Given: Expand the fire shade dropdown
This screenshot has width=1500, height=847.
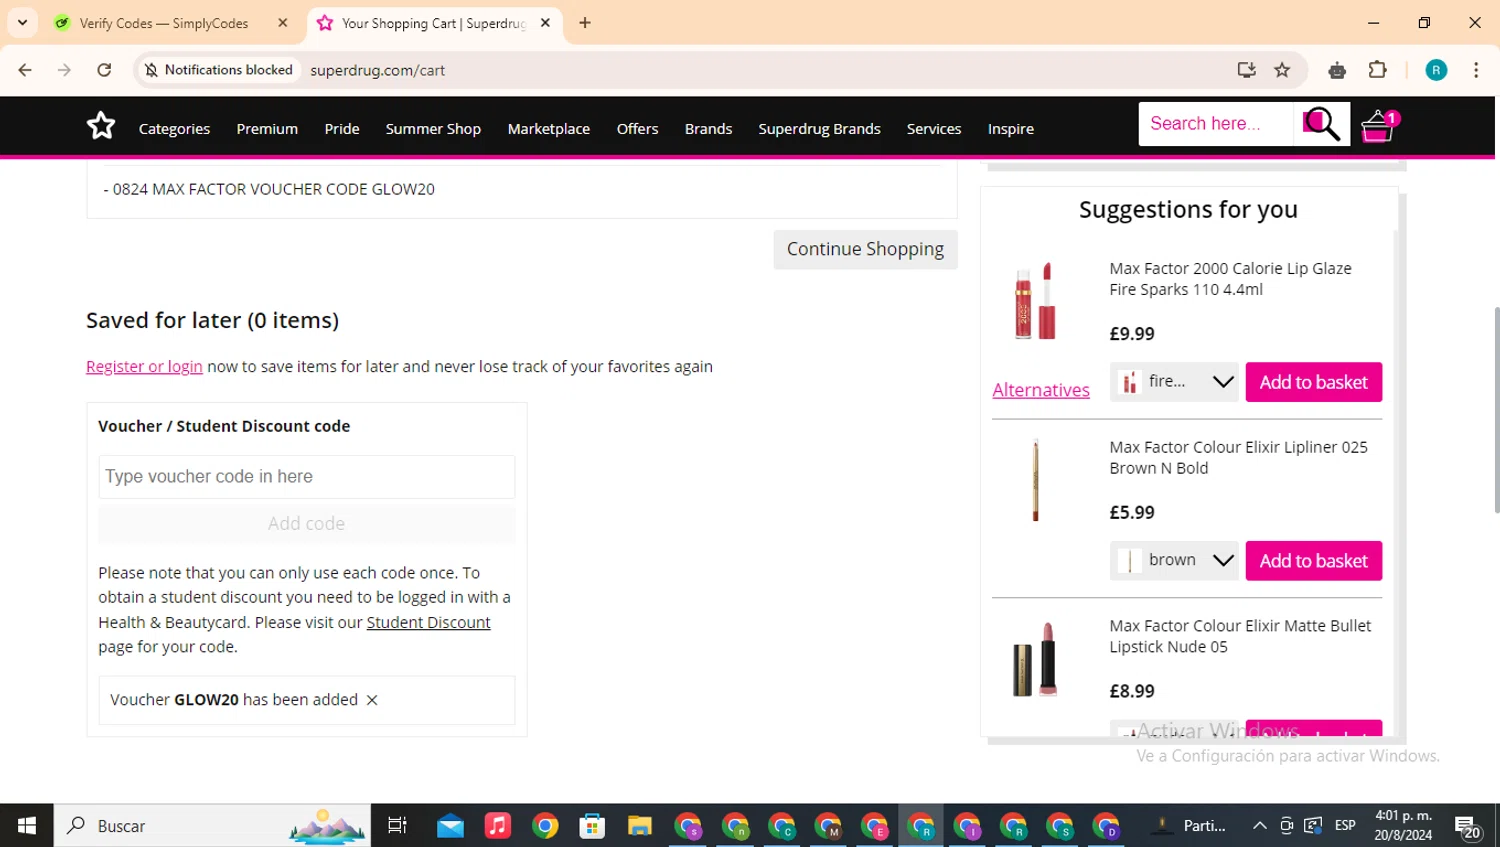Looking at the screenshot, I should (x=1174, y=382).
